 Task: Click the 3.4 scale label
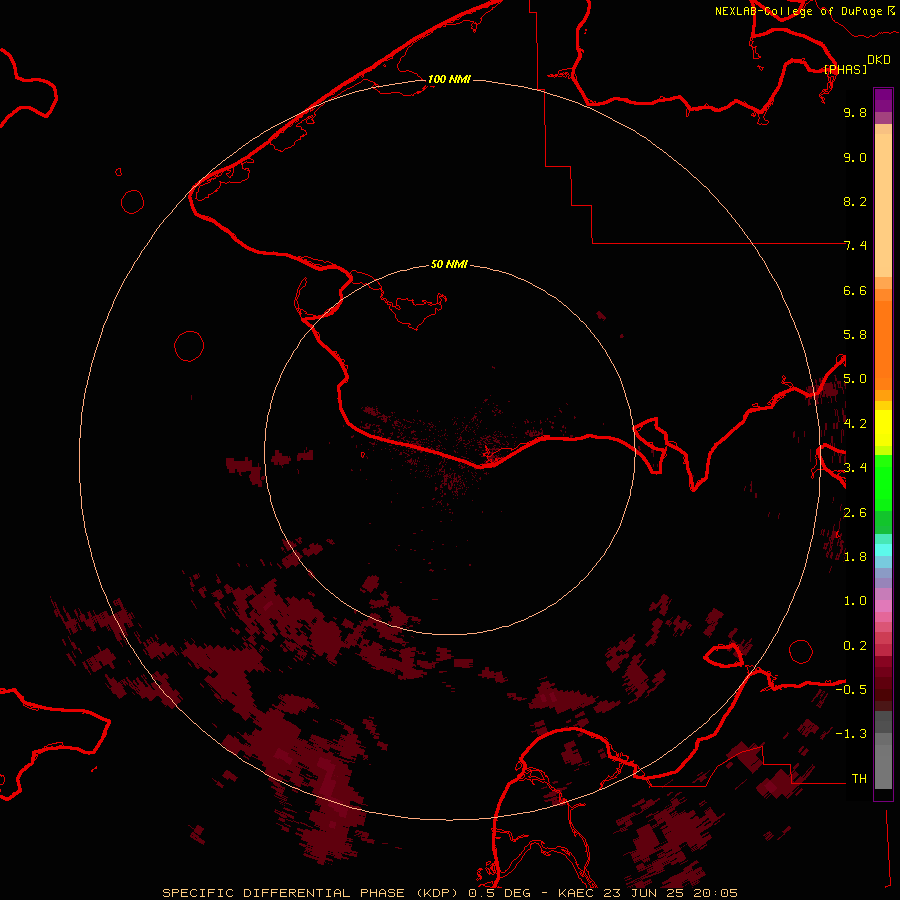[855, 468]
